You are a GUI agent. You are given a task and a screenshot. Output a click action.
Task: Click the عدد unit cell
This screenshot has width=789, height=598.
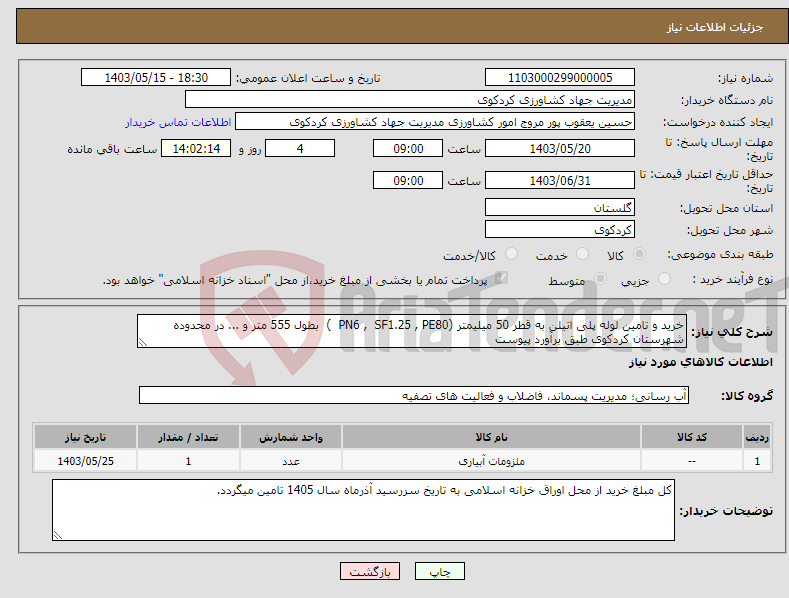coord(291,461)
